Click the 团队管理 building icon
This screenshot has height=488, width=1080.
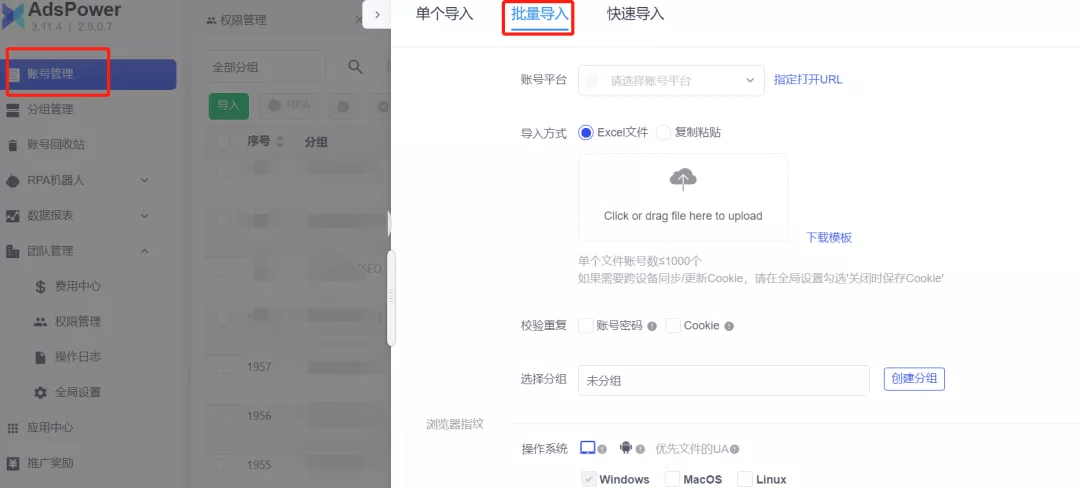[12, 251]
